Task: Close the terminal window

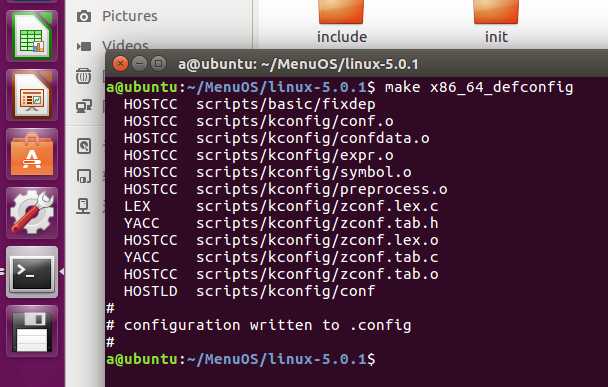Action: coord(121,63)
